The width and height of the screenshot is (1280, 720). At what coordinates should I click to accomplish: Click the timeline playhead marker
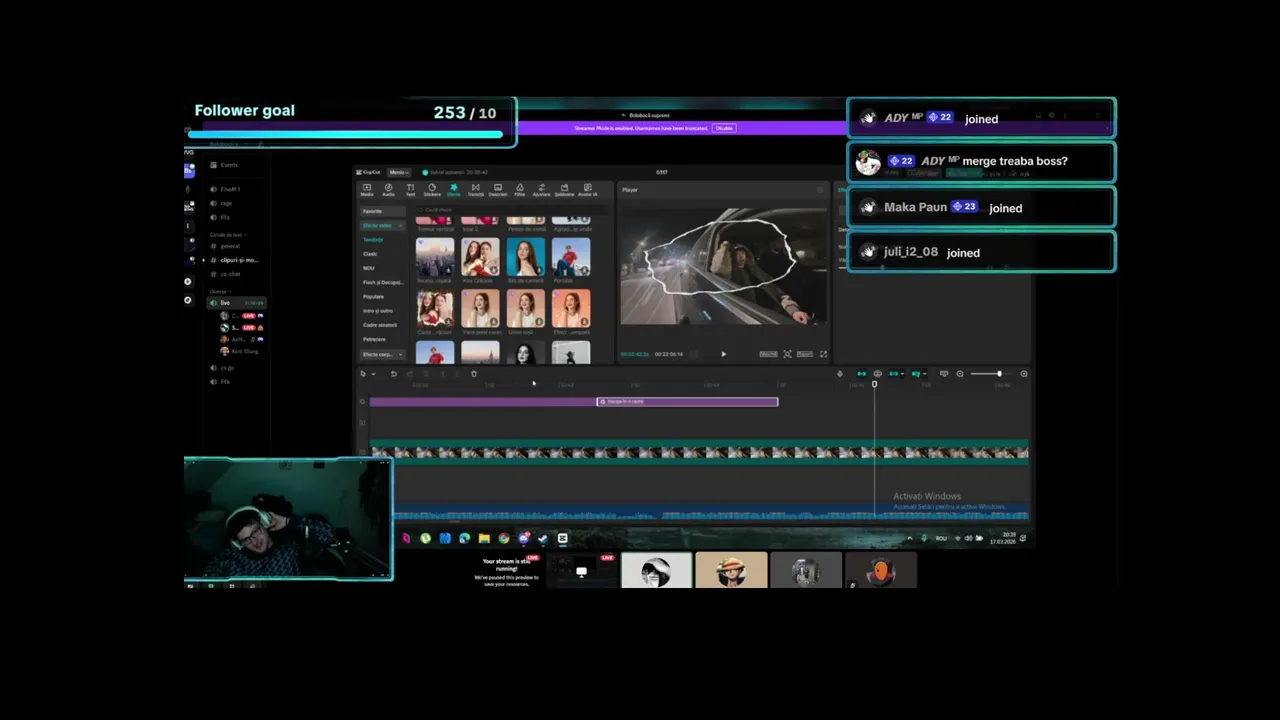(x=874, y=384)
